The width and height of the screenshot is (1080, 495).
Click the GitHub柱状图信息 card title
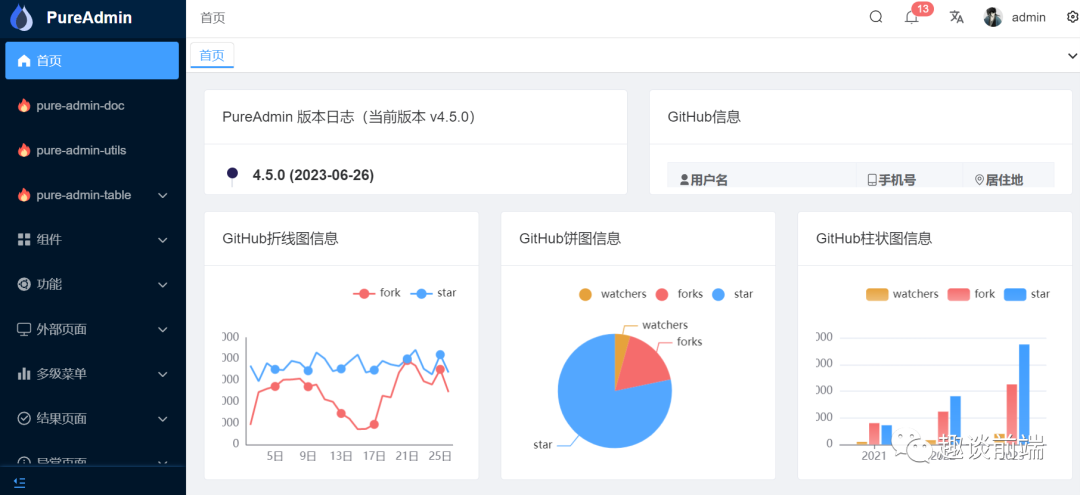tap(874, 239)
